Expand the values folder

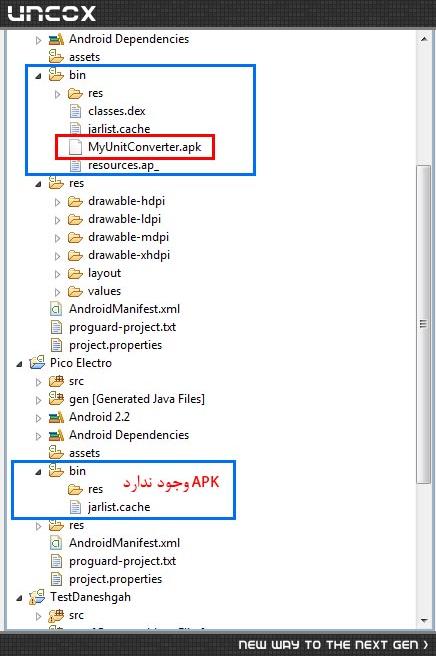point(58,292)
